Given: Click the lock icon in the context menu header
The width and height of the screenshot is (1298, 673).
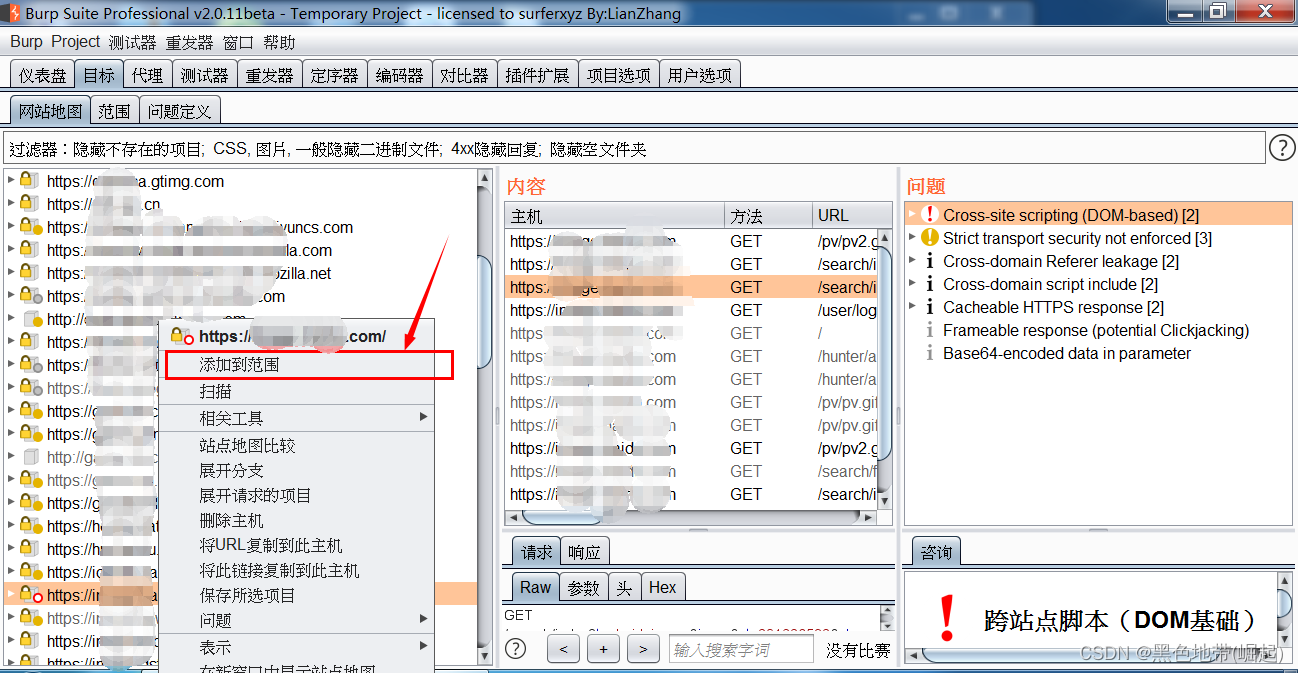Looking at the screenshot, I should 181,336.
